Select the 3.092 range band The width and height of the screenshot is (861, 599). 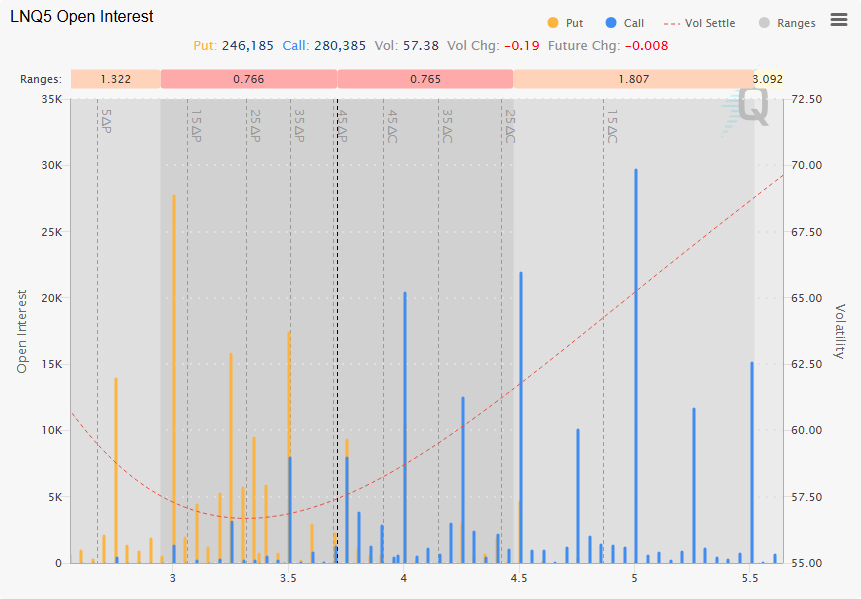coord(768,79)
